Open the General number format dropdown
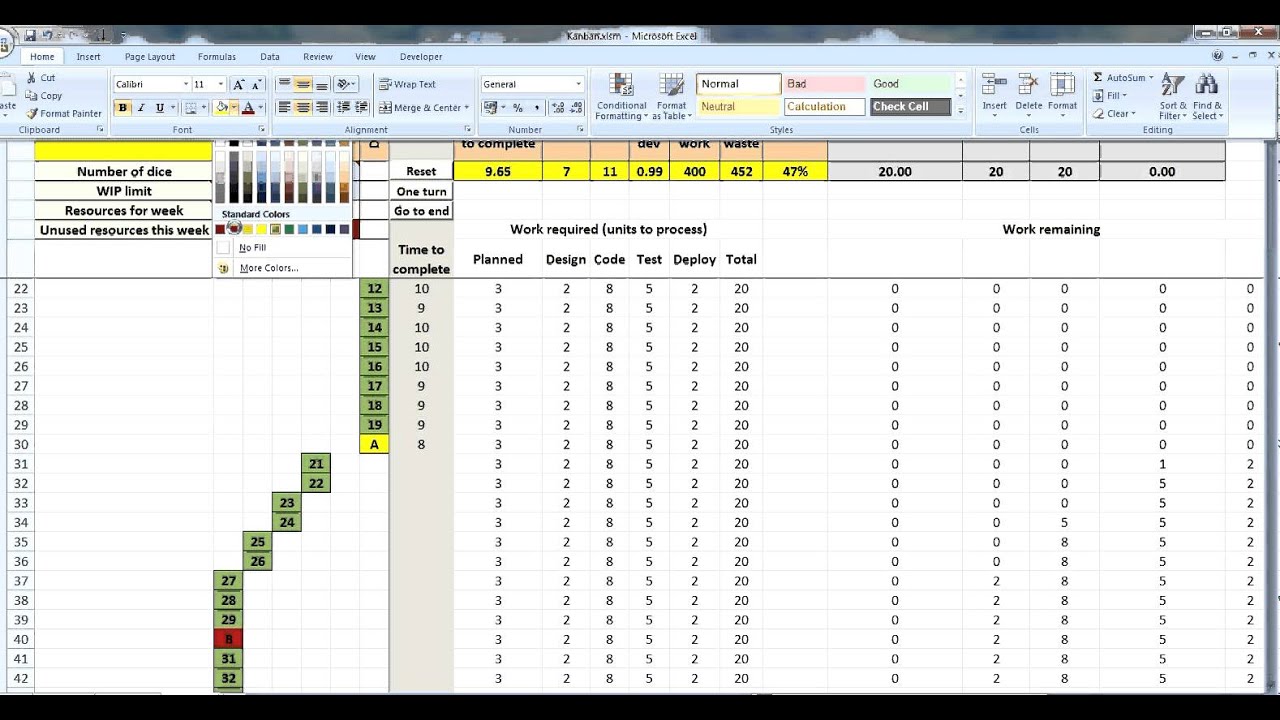Viewport: 1280px width, 720px height. (x=578, y=85)
